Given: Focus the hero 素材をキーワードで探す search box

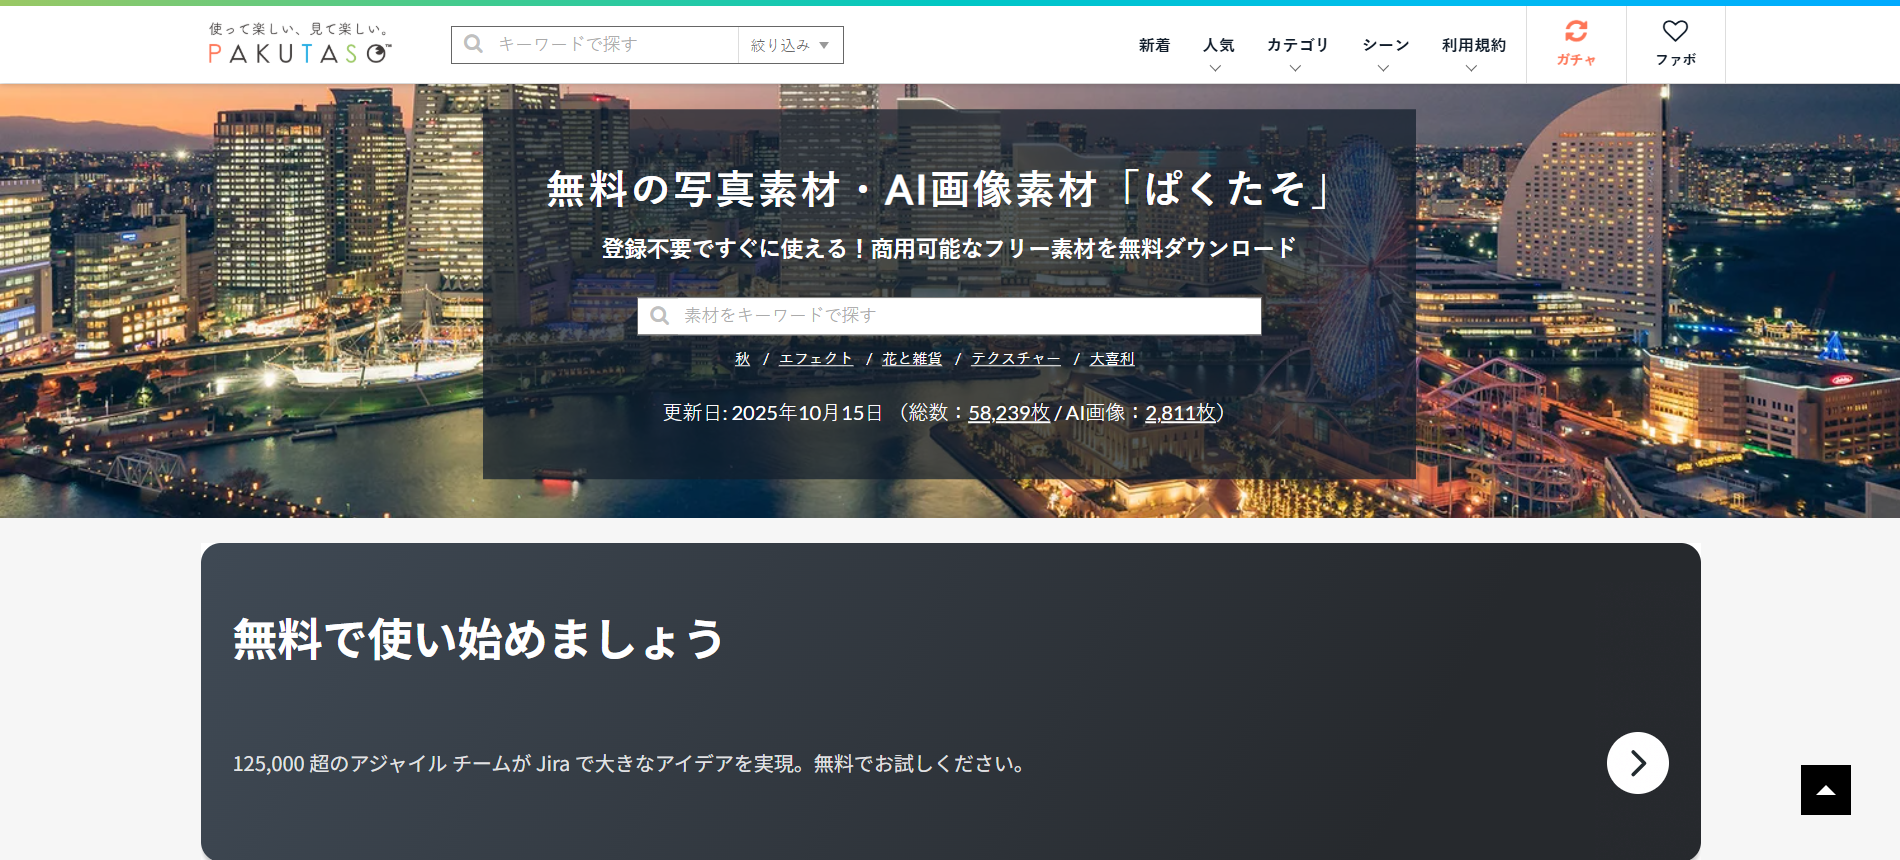Looking at the screenshot, I should 960,316.
